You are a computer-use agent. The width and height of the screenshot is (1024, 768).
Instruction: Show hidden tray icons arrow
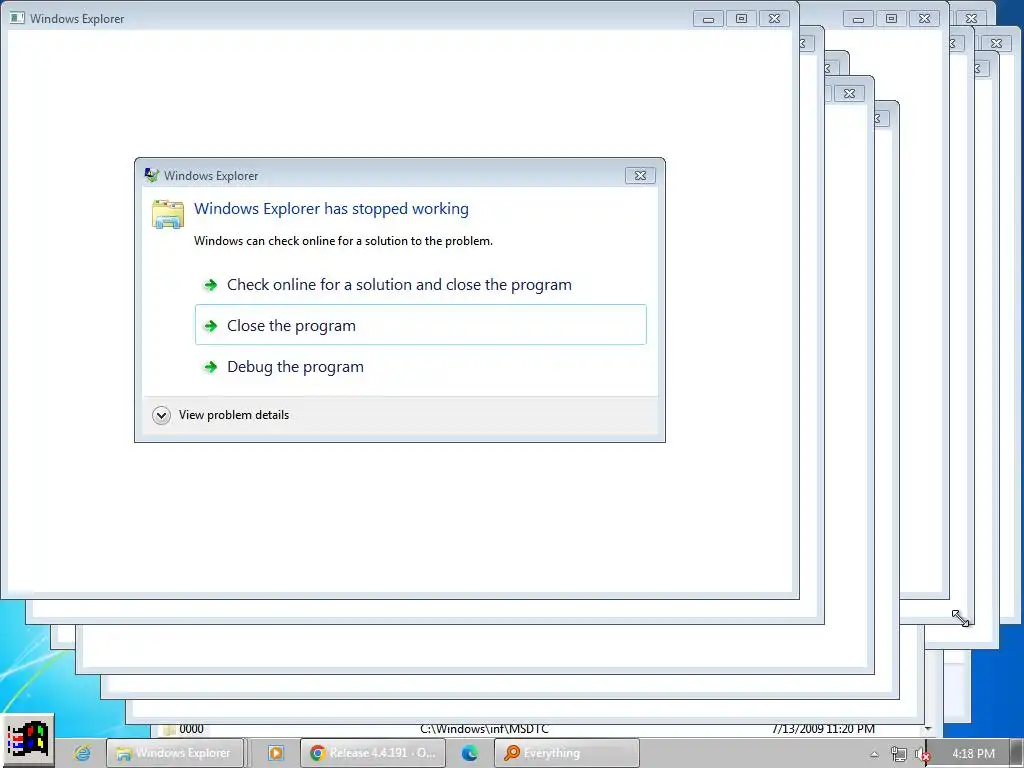pos(874,754)
